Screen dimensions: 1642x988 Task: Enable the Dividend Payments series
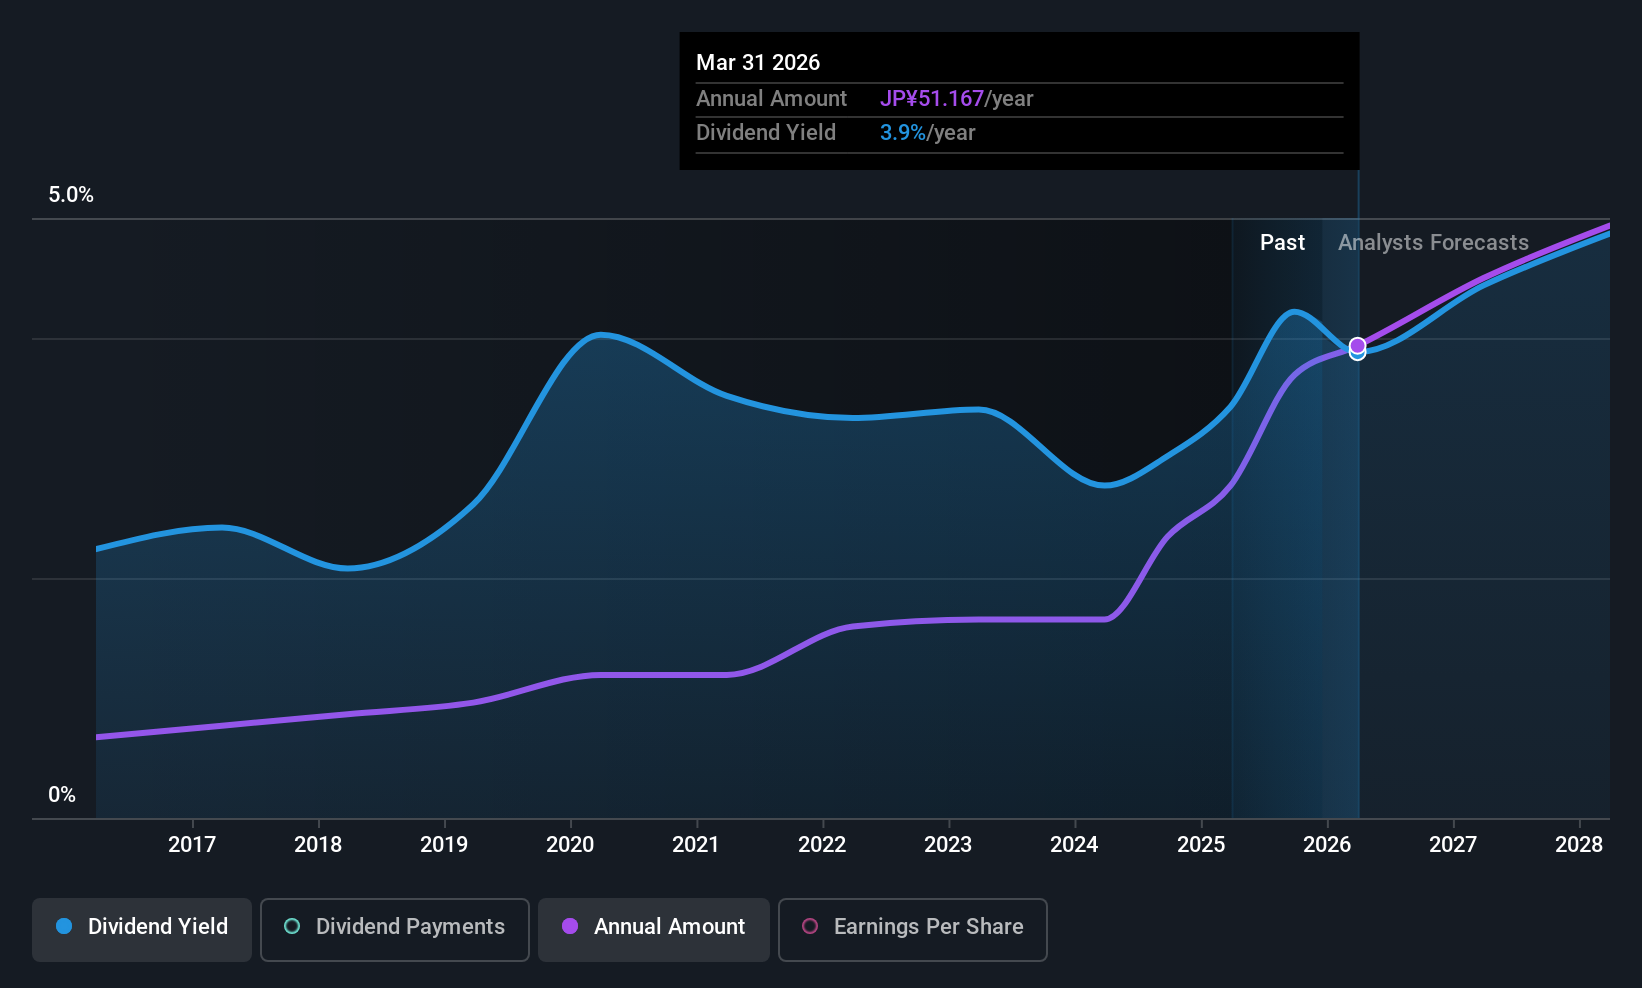point(394,929)
